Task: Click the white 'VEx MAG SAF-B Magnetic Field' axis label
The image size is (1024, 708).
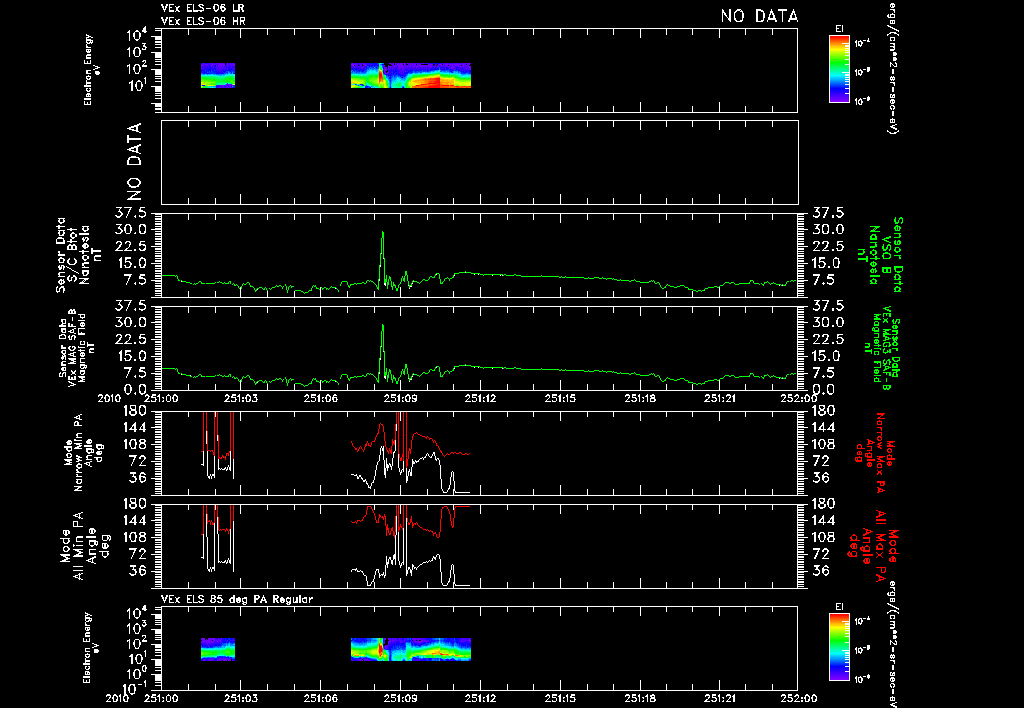Action: click(77, 347)
